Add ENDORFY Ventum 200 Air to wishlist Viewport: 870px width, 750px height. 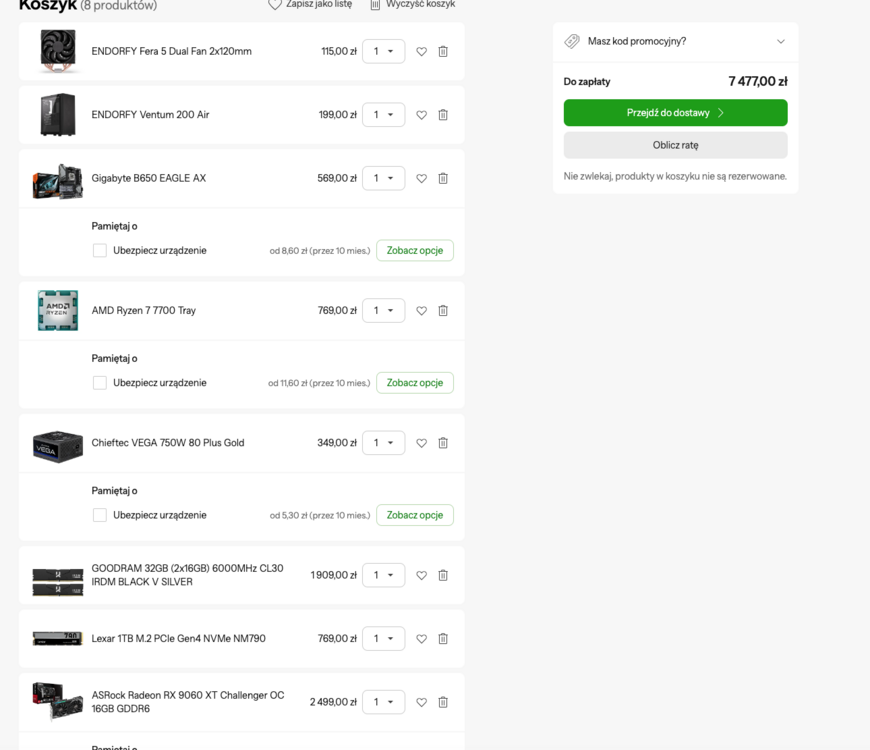[x=422, y=115]
